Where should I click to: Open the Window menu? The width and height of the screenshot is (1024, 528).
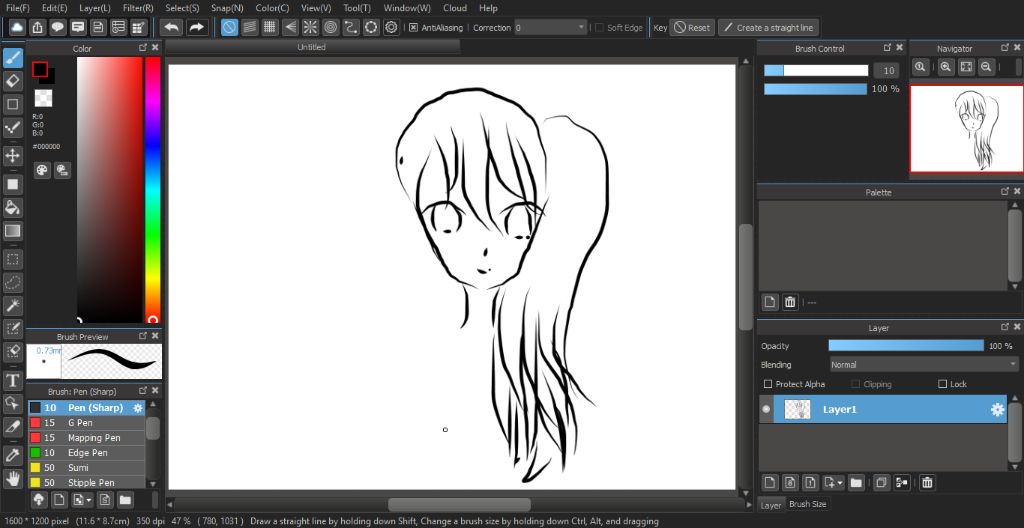[x=407, y=8]
